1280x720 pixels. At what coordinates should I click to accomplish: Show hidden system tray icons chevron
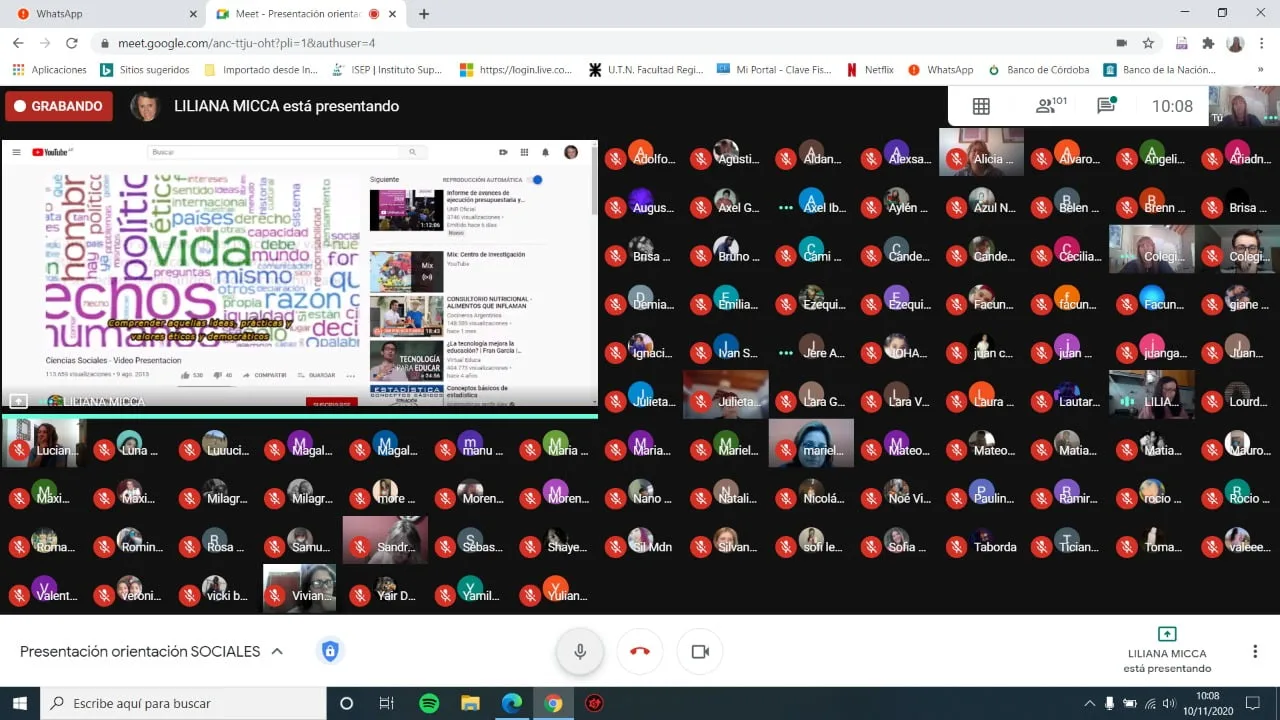pyautogui.click(x=1089, y=703)
